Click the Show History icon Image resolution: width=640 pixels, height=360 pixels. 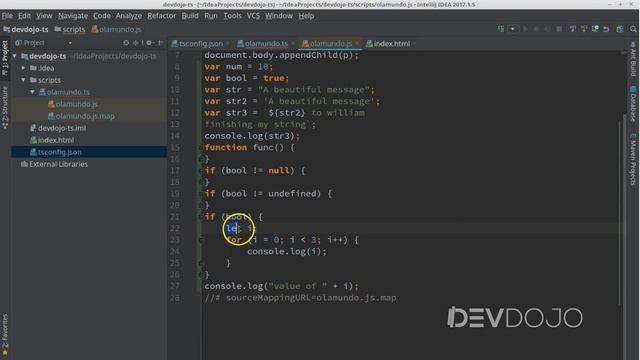coord(595,29)
